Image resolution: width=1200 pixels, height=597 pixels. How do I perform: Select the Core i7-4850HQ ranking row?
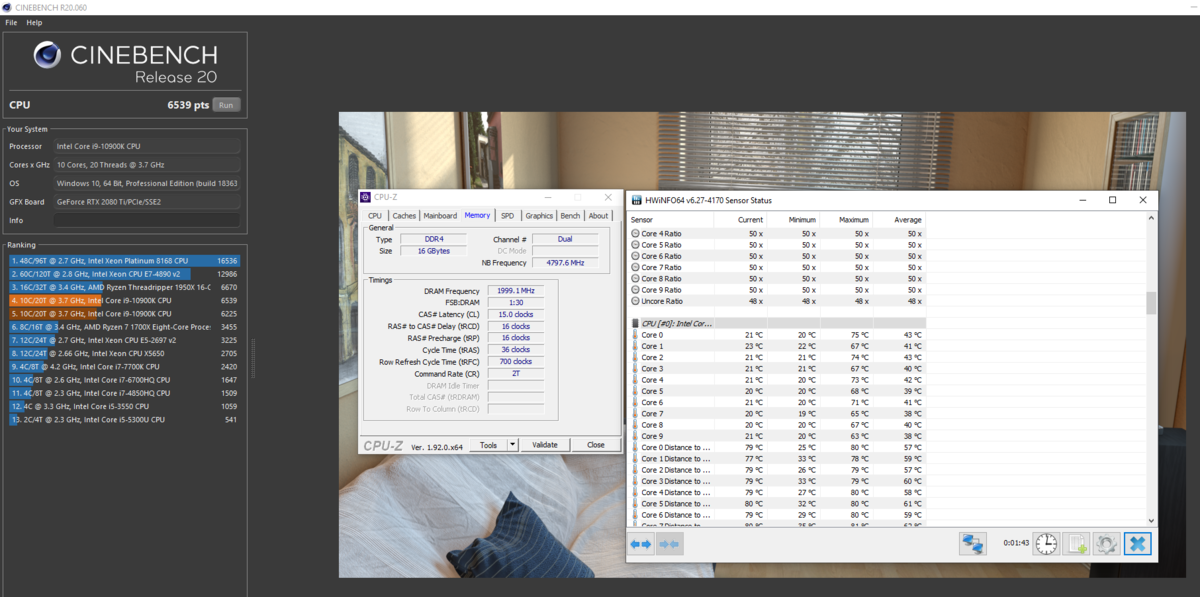point(125,393)
